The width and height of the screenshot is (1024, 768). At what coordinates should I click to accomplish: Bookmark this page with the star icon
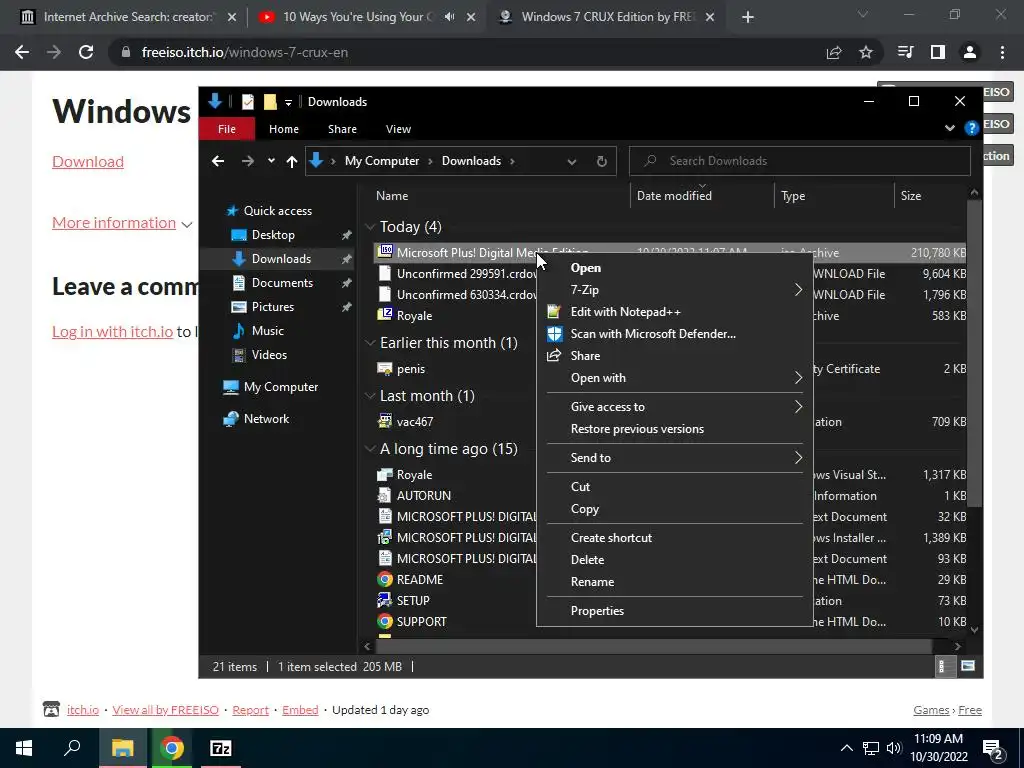point(866,52)
